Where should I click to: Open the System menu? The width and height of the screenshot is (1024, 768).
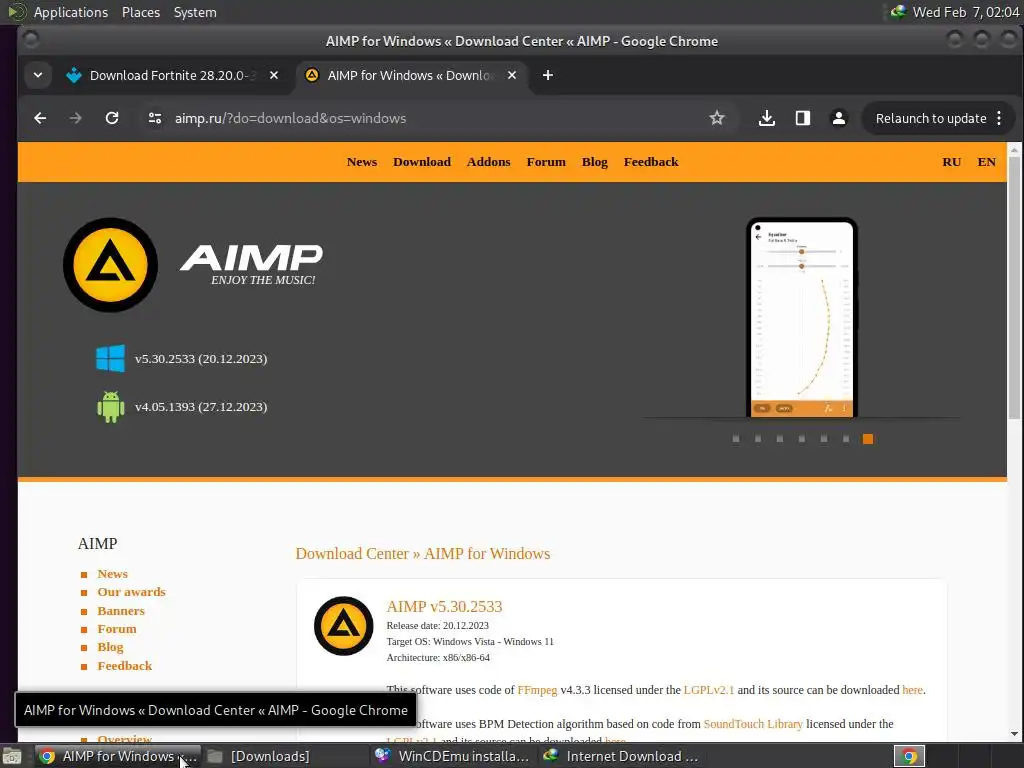click(x=195, y=12)
